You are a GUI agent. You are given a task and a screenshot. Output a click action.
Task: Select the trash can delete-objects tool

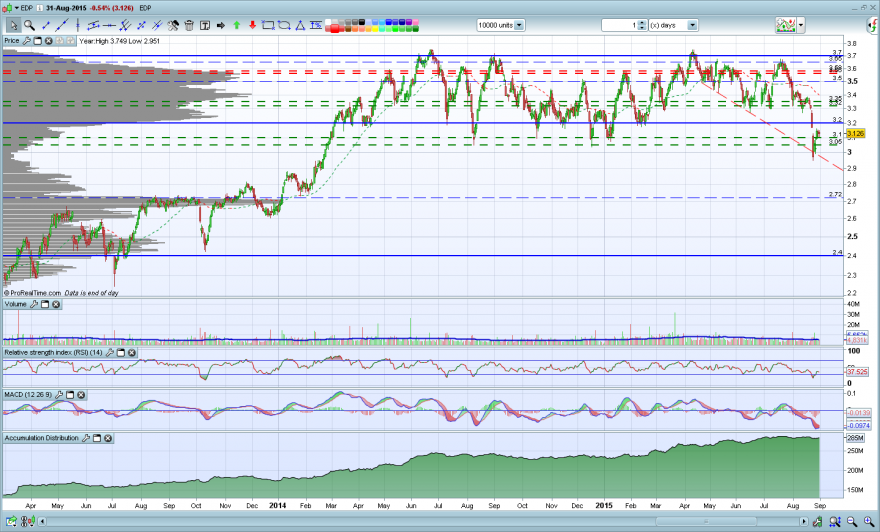tap(189, 25)
